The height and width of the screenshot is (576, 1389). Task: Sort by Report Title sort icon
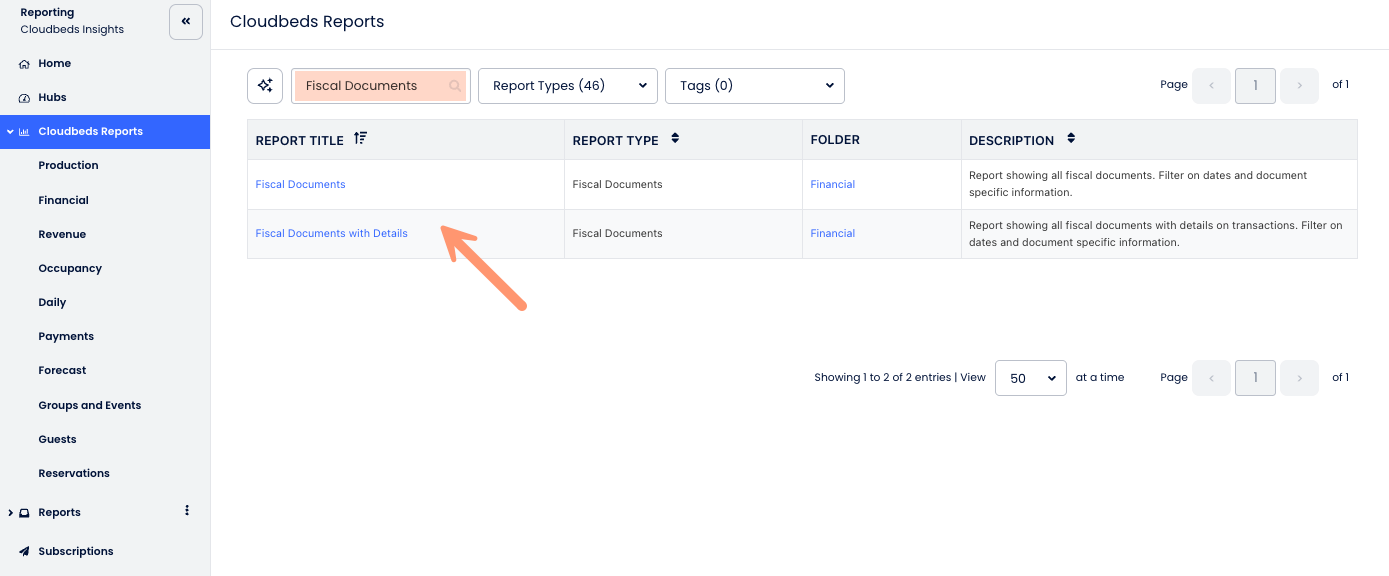[360, 139]
